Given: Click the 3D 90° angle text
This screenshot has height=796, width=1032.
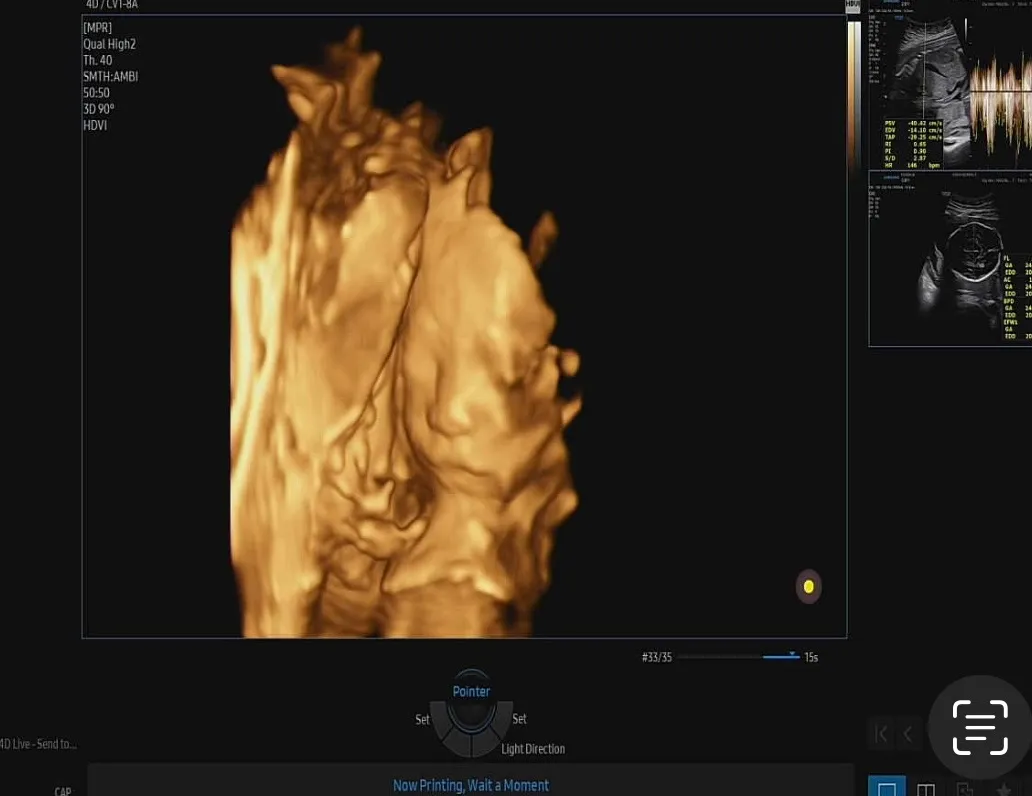Looking at the screenshot, I should 99,109.
